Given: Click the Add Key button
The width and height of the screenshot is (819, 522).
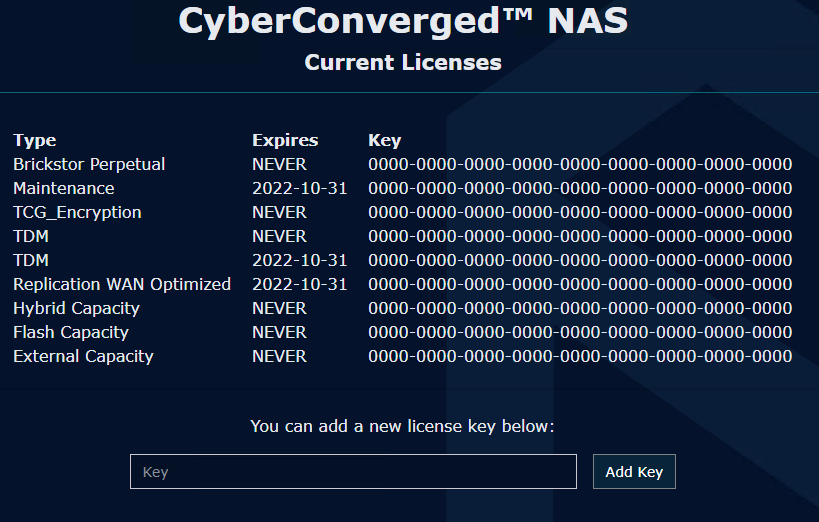Looking at the screenshot, I should 634,472.
